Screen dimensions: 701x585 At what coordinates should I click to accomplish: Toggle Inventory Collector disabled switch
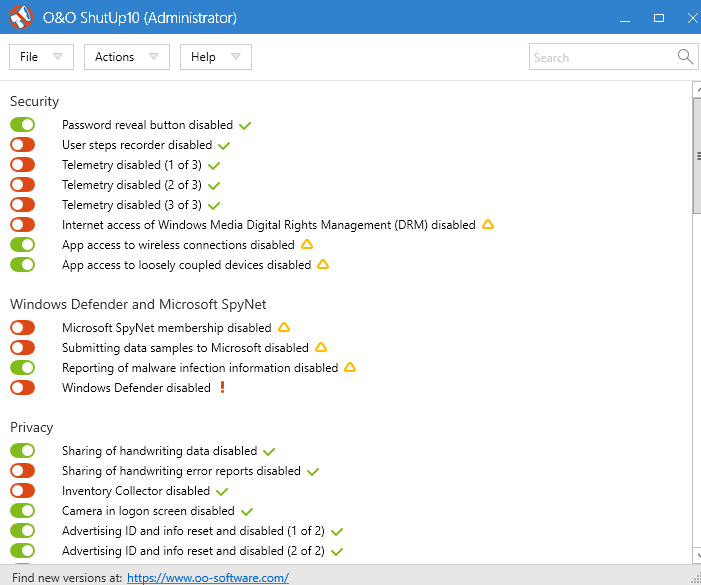[22, 490]
